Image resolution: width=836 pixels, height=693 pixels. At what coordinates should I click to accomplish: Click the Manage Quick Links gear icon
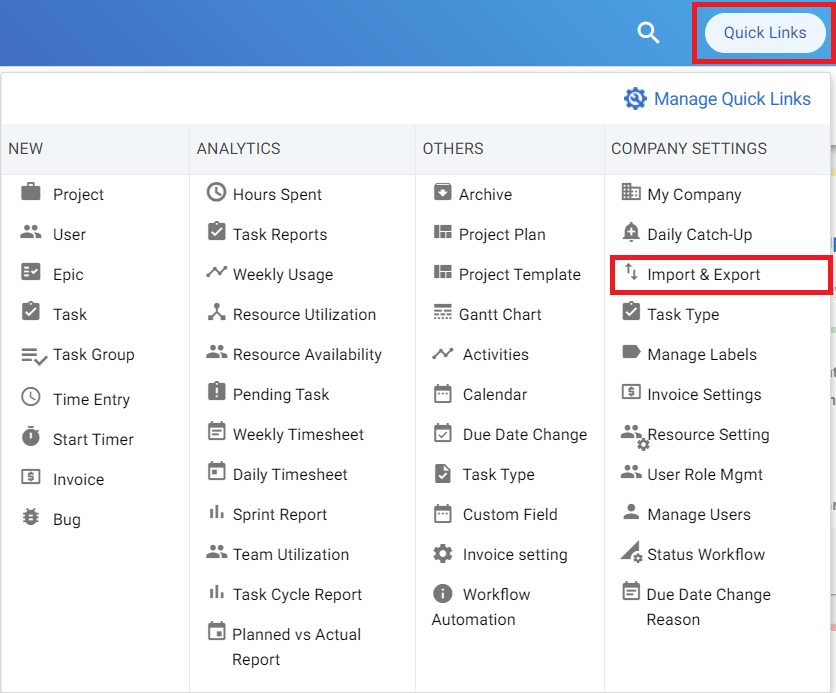tap(635, 99)
